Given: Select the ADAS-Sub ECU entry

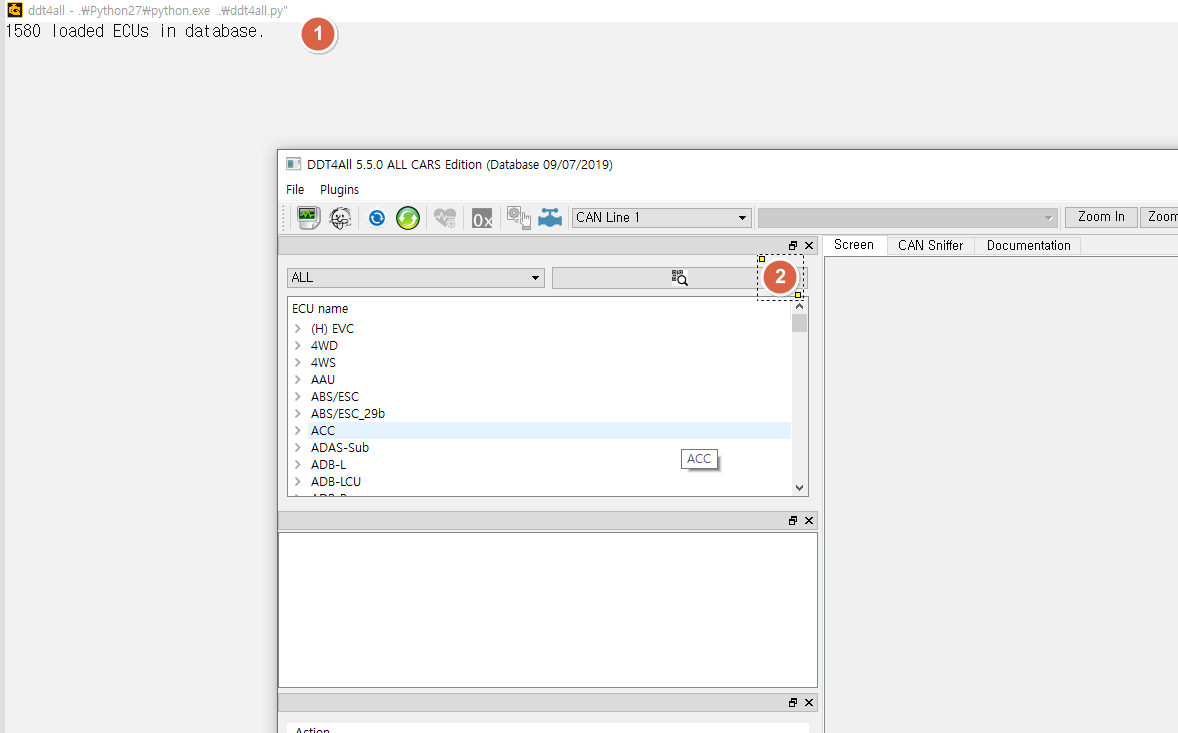Looking at the screenshot, I should (x=340, y=448).
